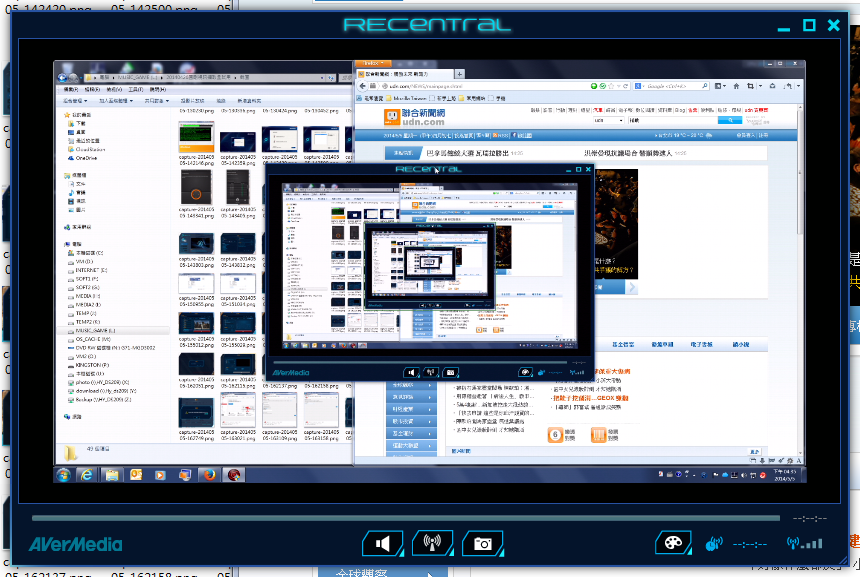
Task: Open the speaker volume control in RECentral
Action: click(383, 544)
